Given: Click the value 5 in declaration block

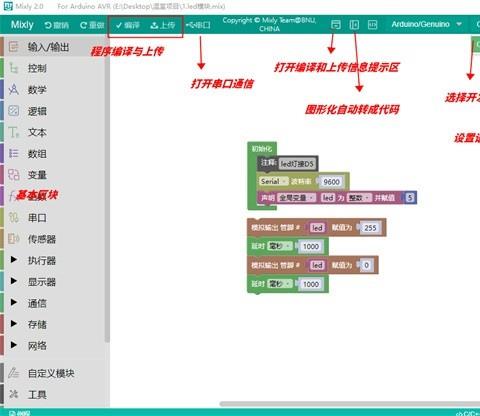Looking at the screenshot, I should click(410, 198).
